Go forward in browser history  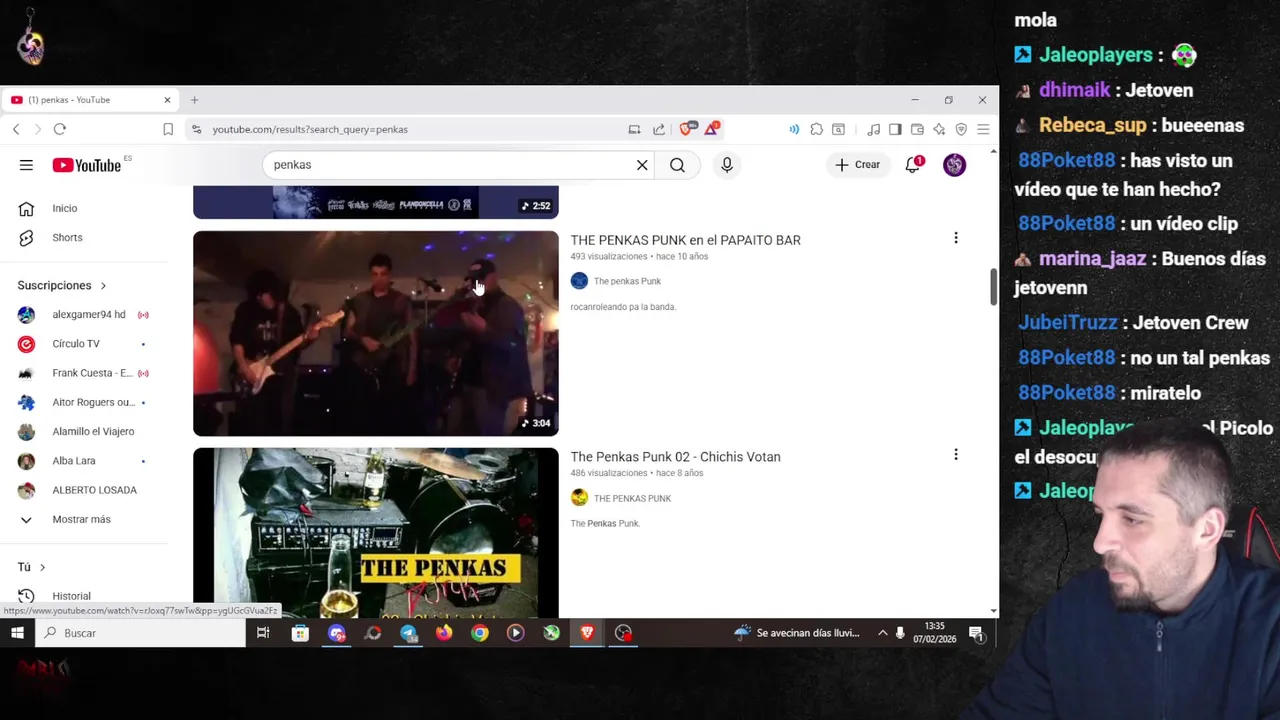[x=37, y=129]
